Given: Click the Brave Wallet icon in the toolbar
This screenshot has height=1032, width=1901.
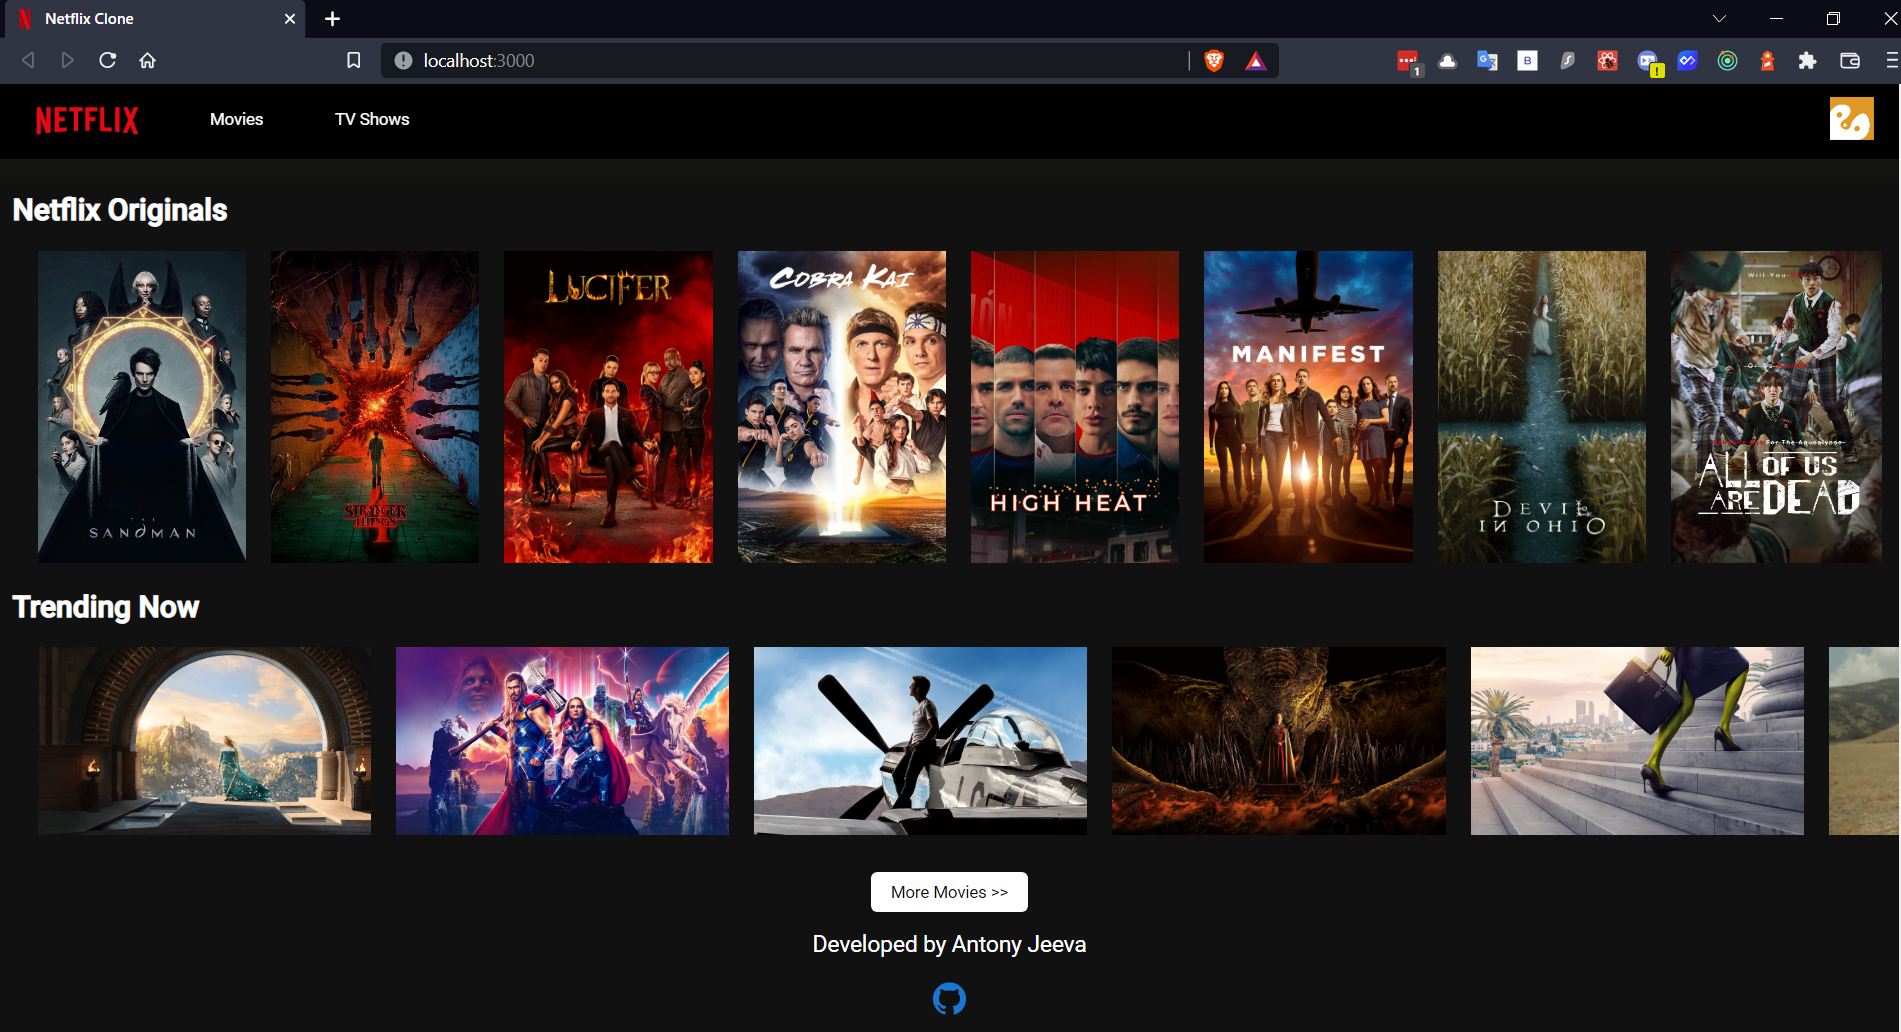Looking at the screenshot, I should pyautogui.click(x=1848, y=60).
